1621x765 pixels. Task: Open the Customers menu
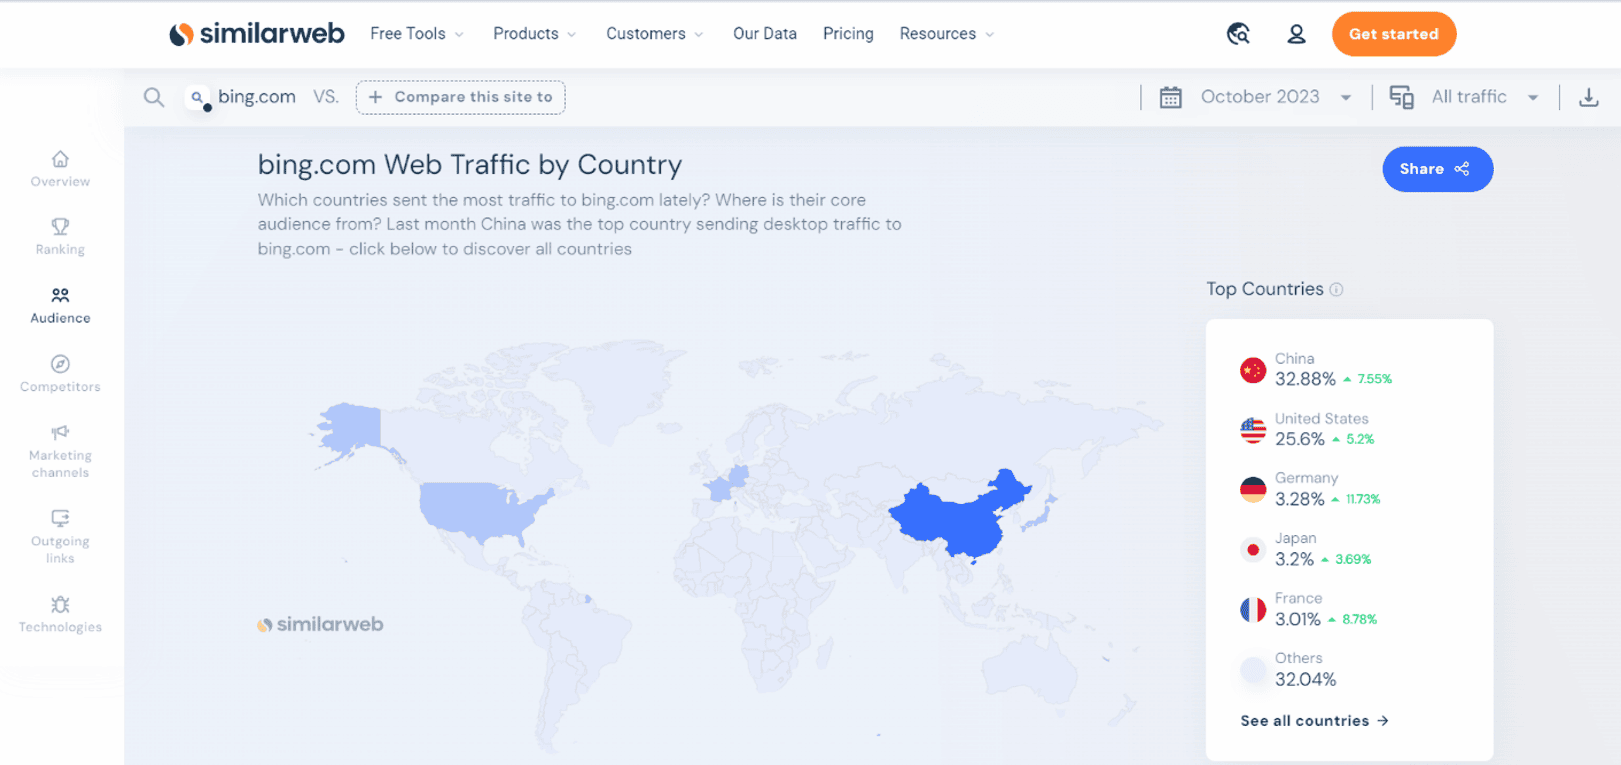(655, 34)
